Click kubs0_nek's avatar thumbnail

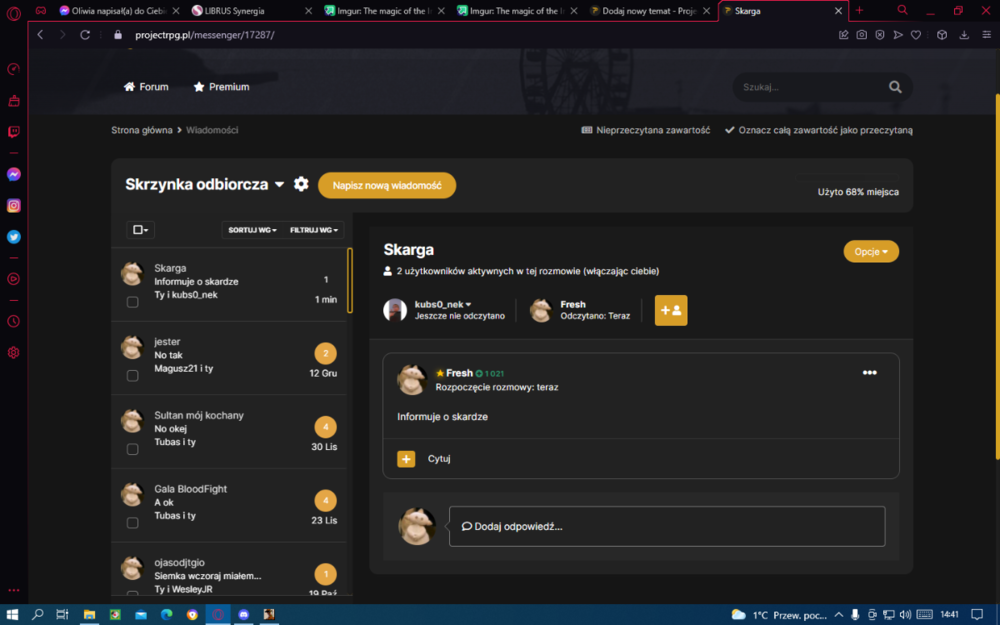(x=395, y=310)
